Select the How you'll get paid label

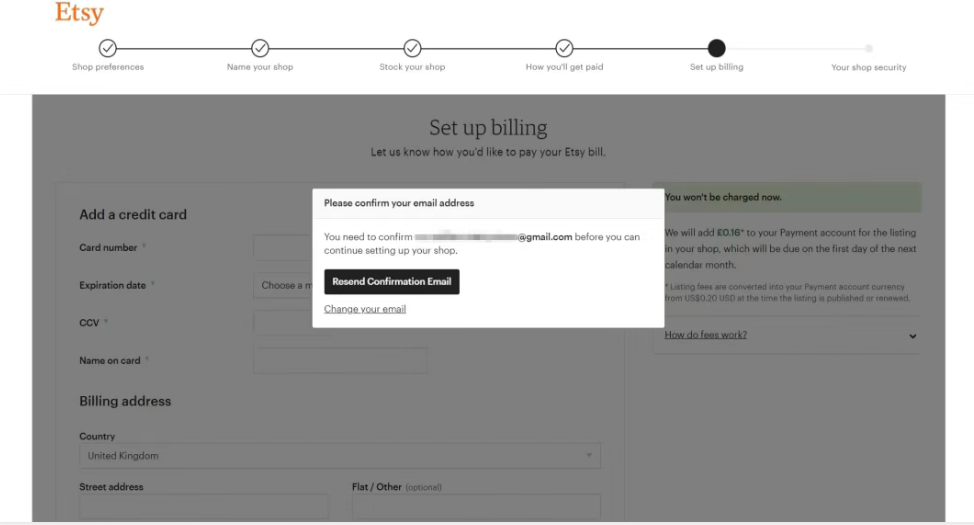[x=564, y=67]
